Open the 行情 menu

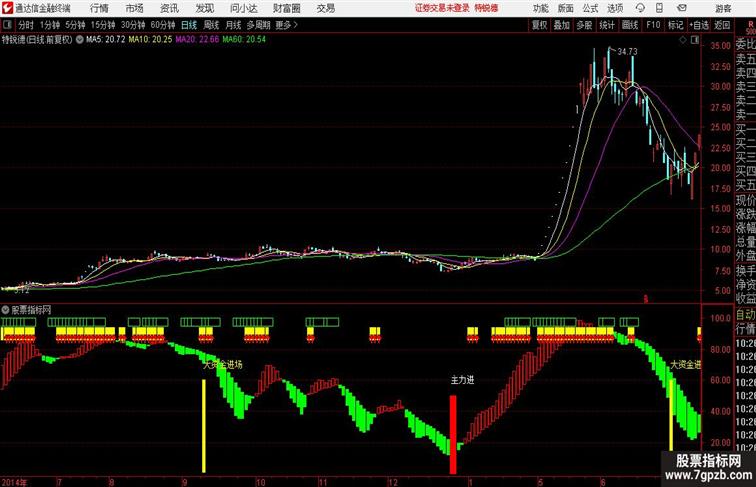click(99, 8)
